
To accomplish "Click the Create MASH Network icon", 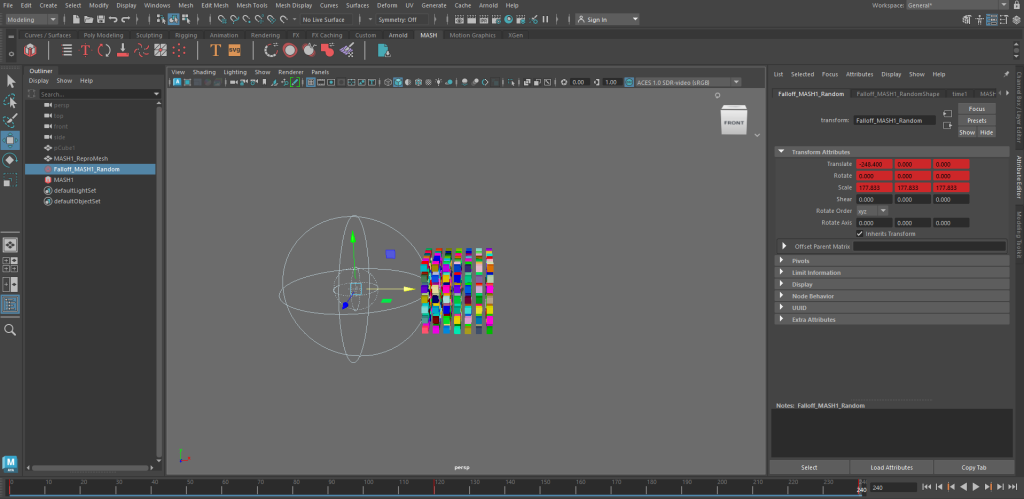I will pos(31,50).
